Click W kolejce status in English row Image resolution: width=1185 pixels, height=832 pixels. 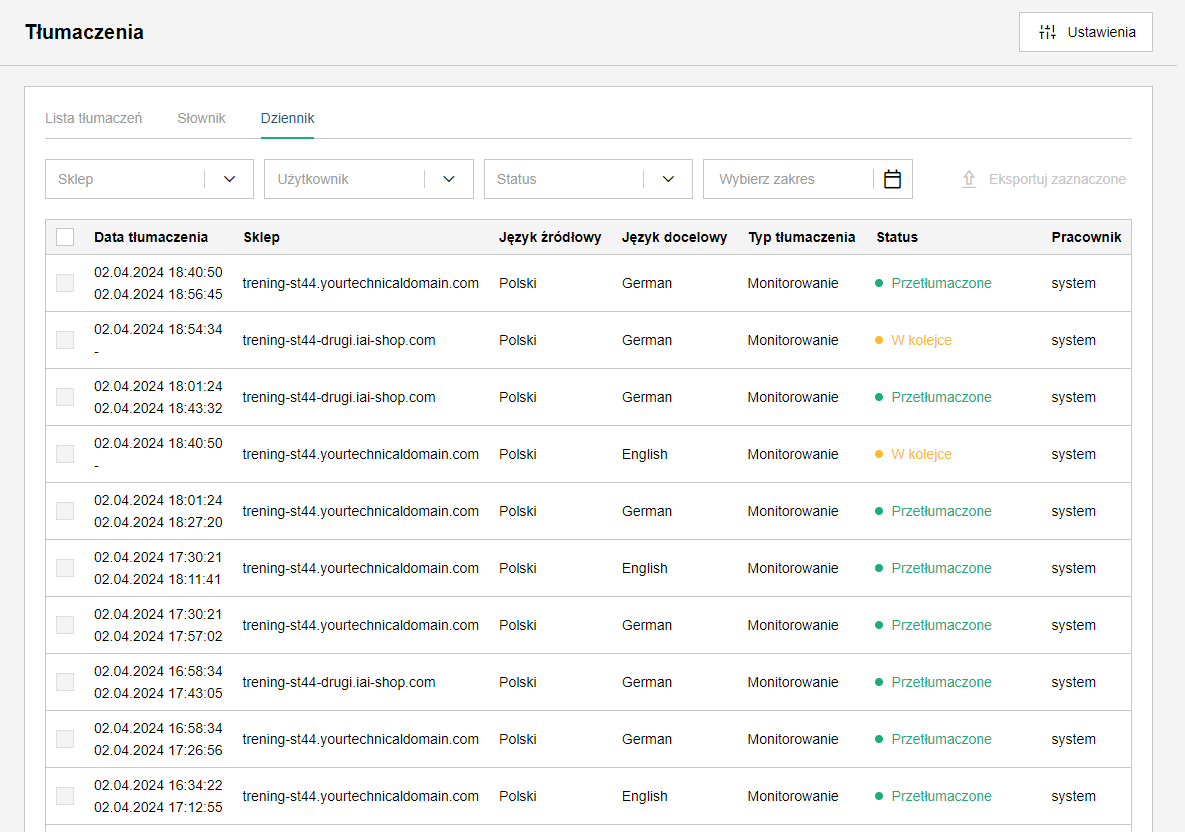point(920,454)
